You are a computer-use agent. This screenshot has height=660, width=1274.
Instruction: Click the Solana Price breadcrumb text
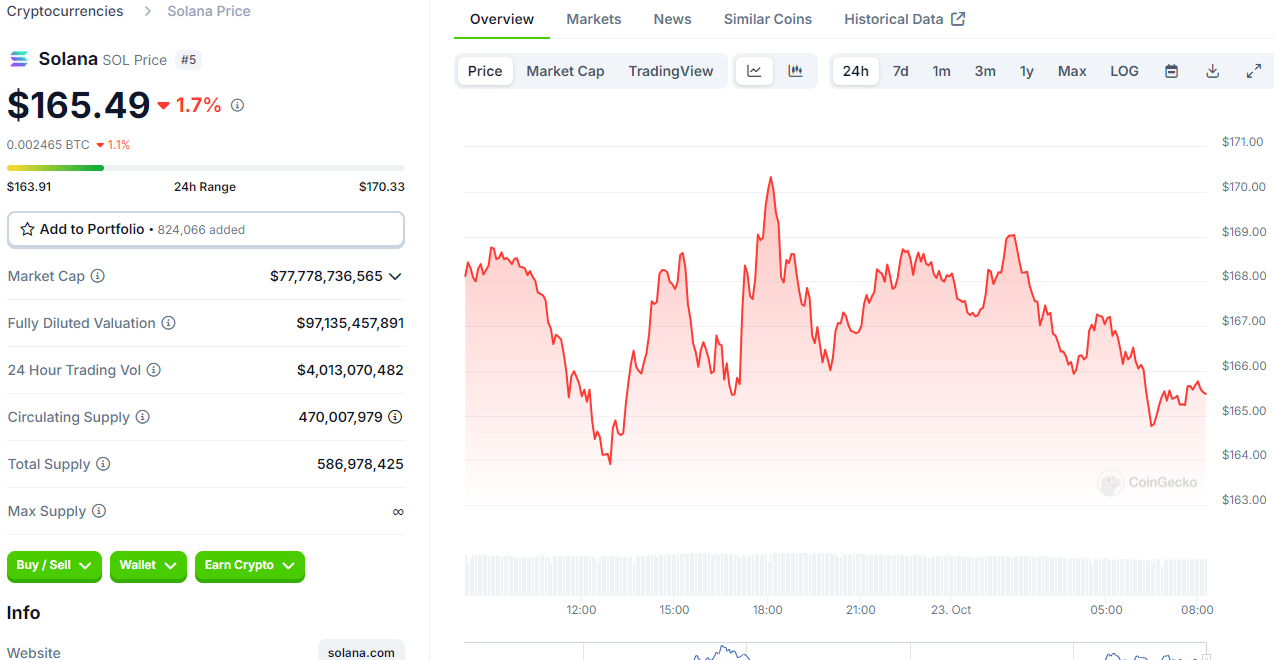point(209,11)
